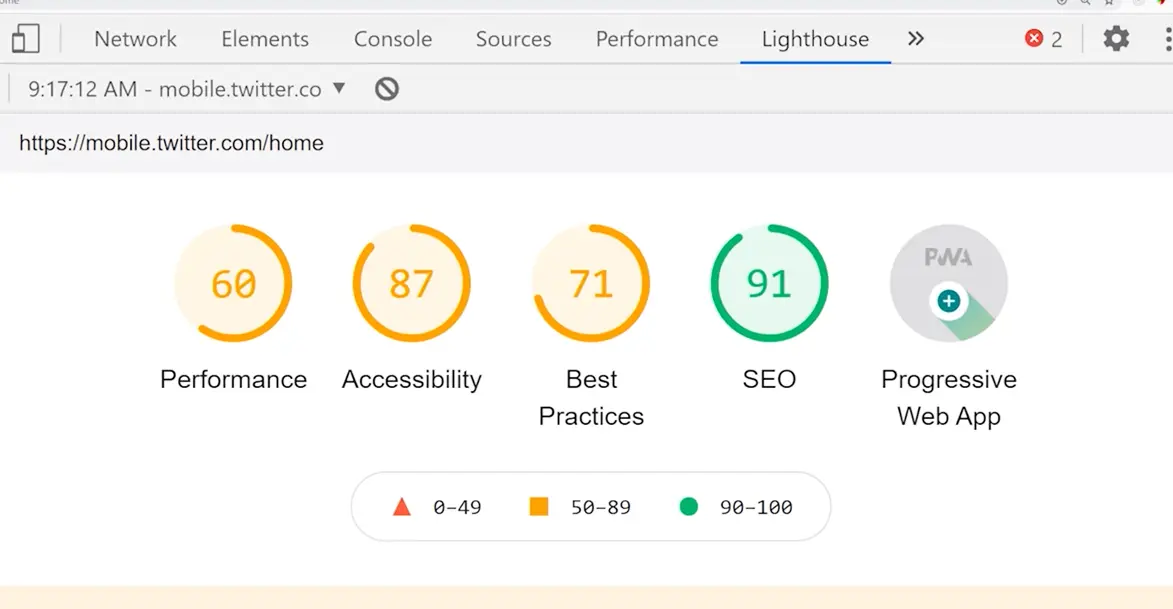
Task: Click the Progressive Web App badge icon
Action: pos(948,284)
